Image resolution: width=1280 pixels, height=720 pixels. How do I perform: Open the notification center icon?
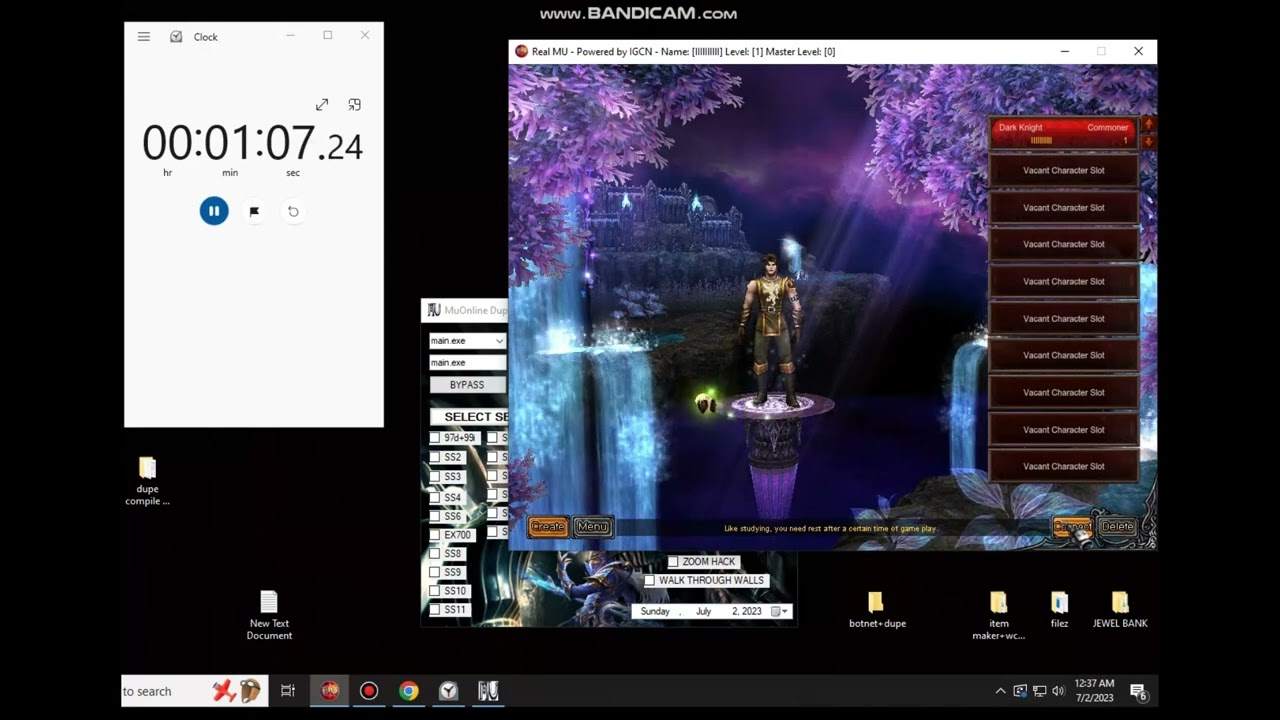[x=1138, y=691]
